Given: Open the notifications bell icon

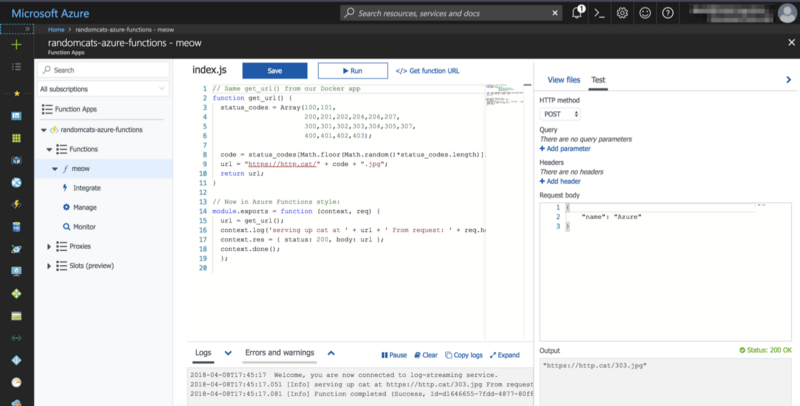Looking at the screenshot, I should point(577,13).
